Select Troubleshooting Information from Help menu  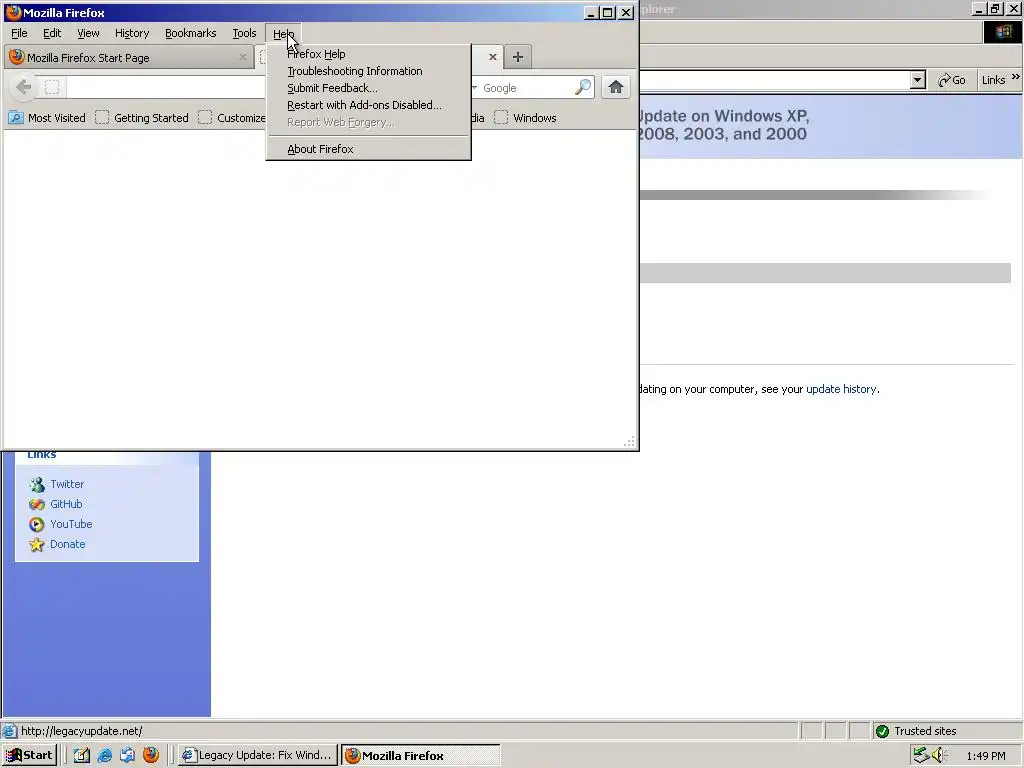point(355,71)
